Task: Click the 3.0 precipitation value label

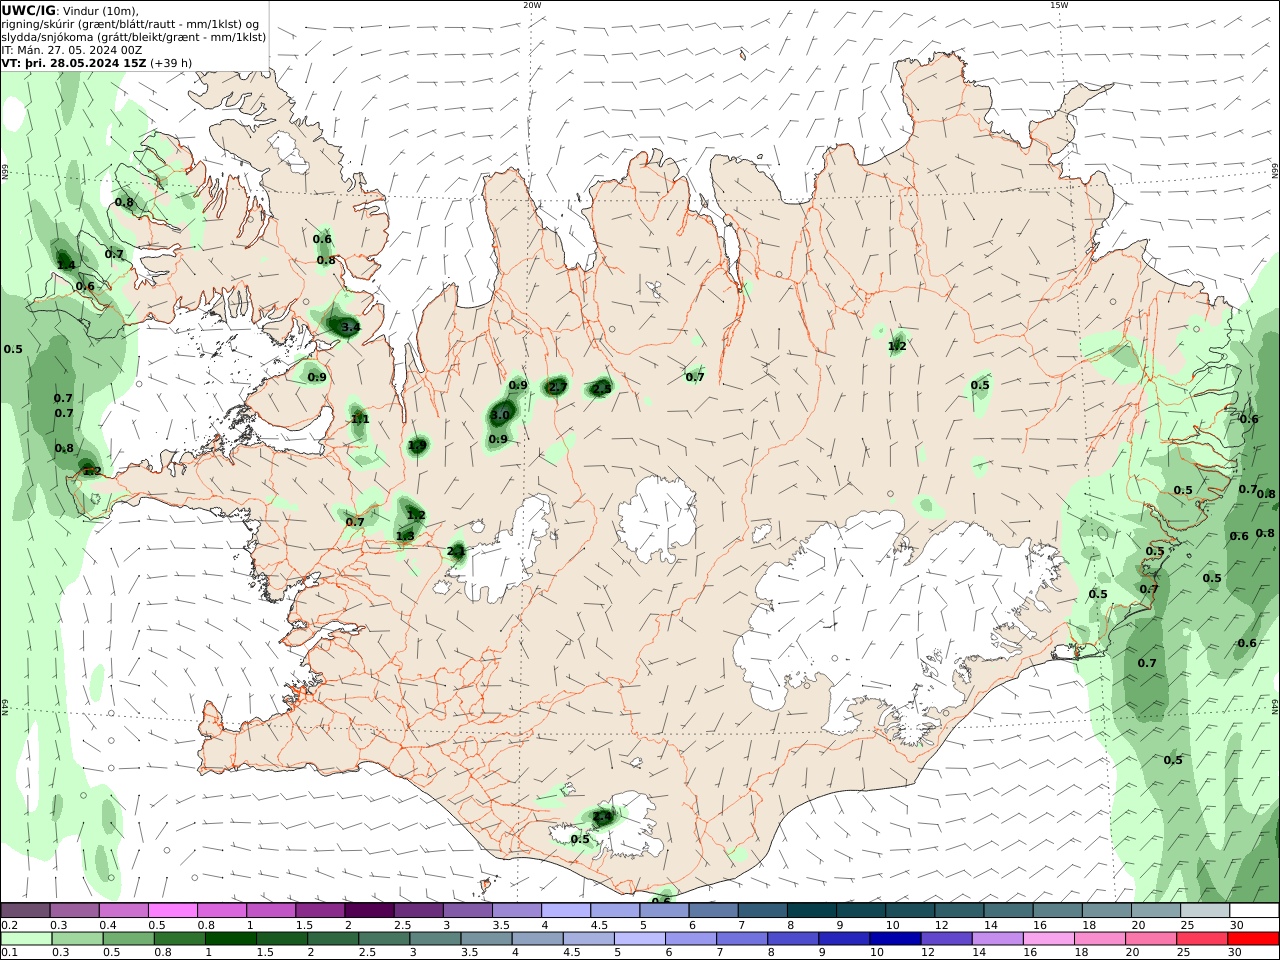Action: 500,415
